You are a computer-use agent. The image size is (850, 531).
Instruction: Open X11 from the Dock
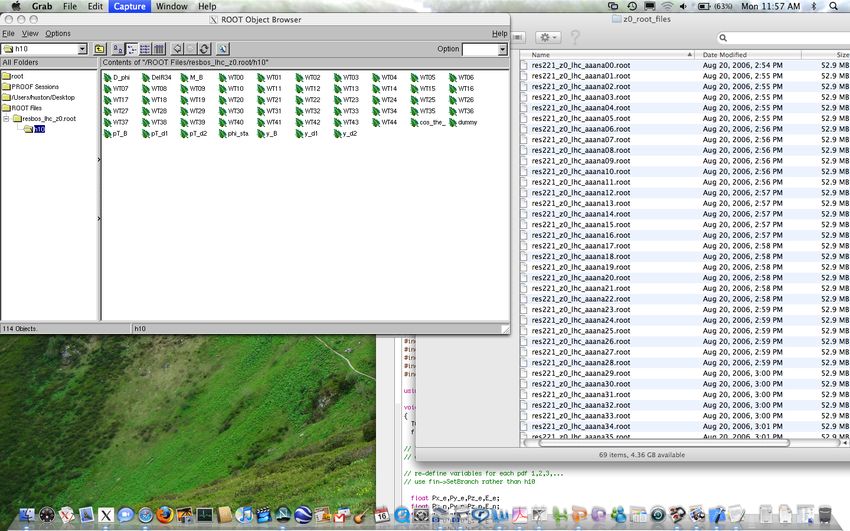[x=106, y=515]
